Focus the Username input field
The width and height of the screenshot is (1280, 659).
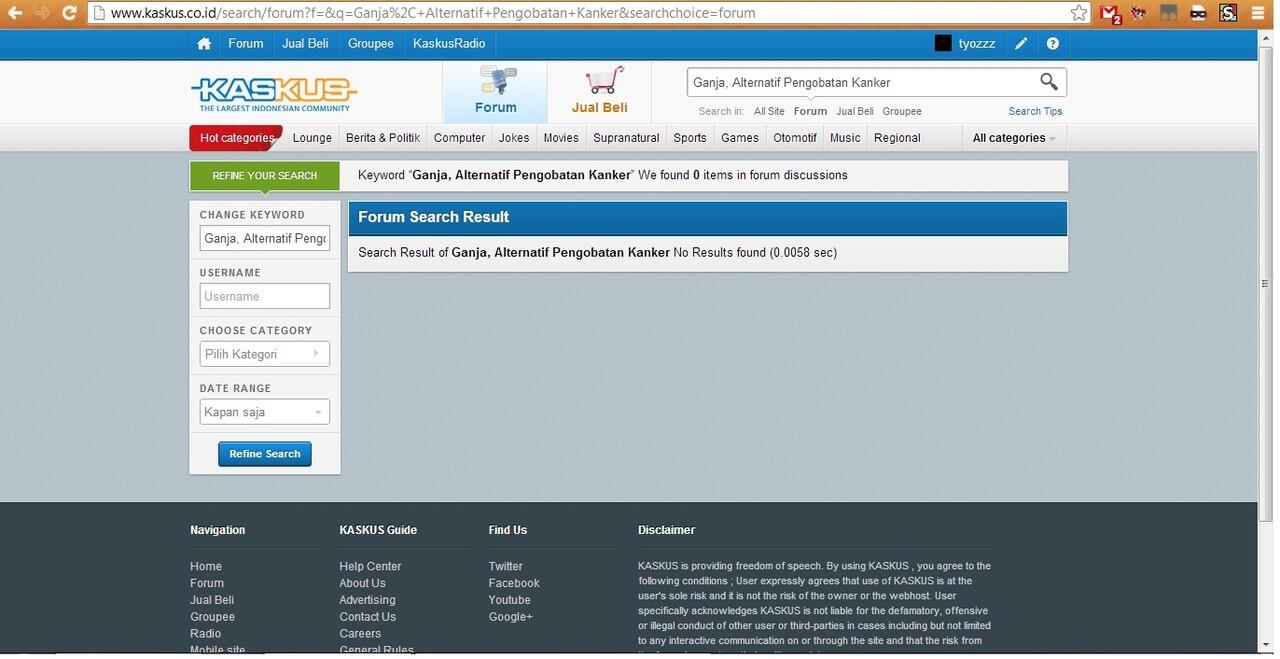click(265, 296)
